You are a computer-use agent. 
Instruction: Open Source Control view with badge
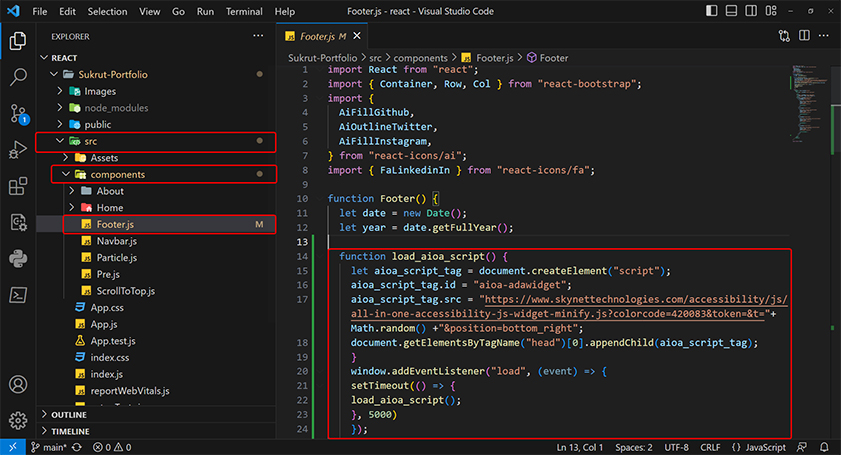(x=18, y=114)
